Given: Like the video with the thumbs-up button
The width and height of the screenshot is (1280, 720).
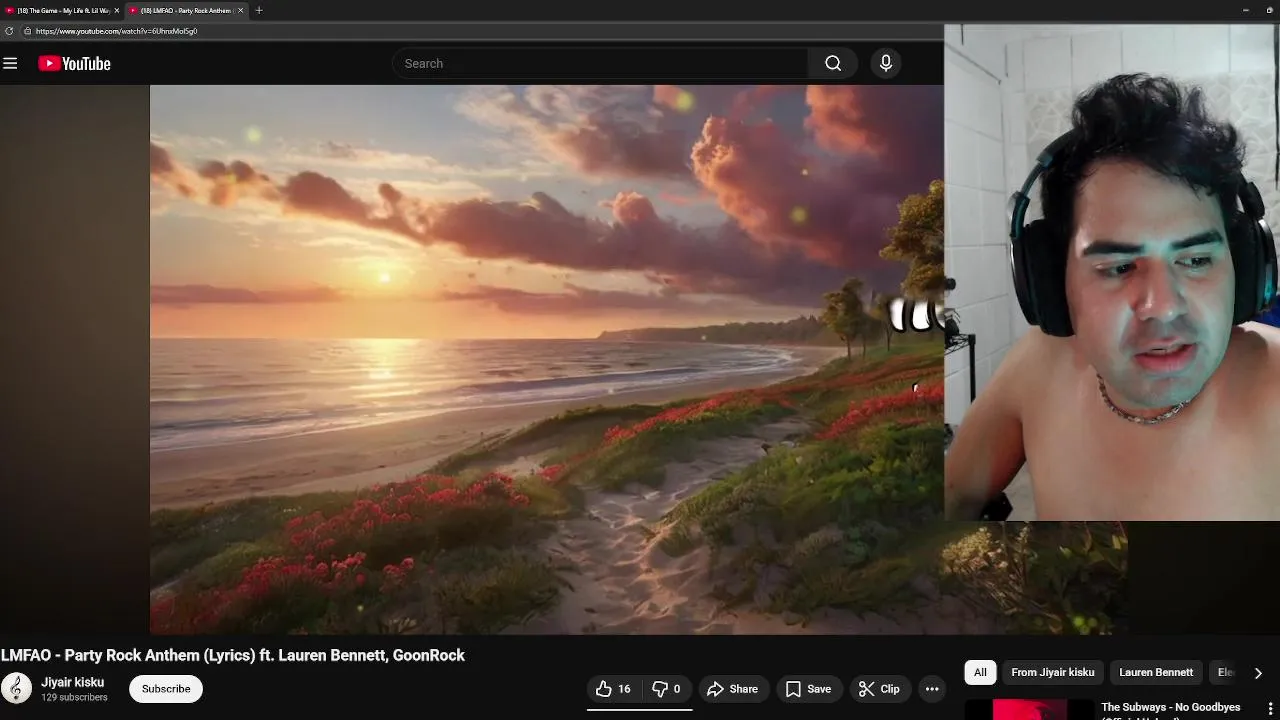Looking at the screenshot, I should click(613, 689).
